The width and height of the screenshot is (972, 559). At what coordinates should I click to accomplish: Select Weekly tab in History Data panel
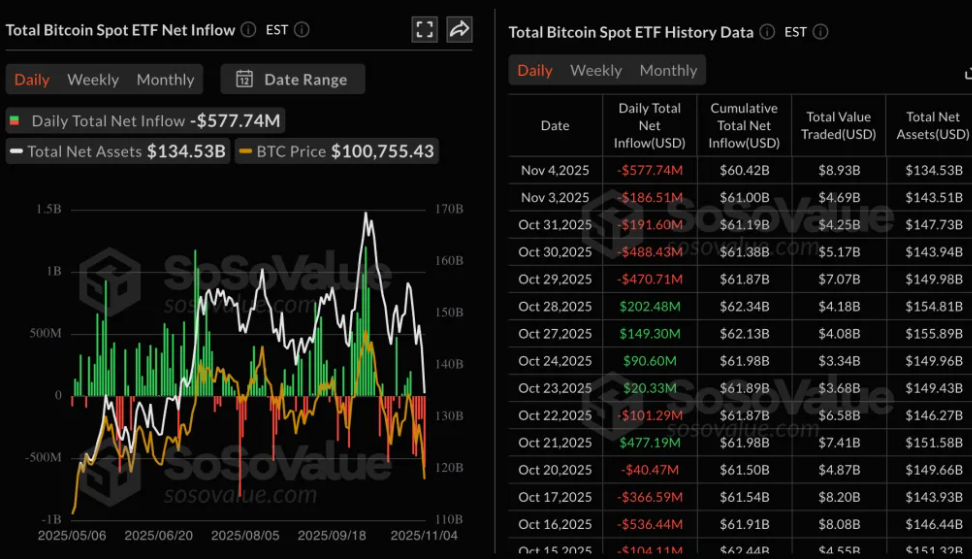click(596, 71)
